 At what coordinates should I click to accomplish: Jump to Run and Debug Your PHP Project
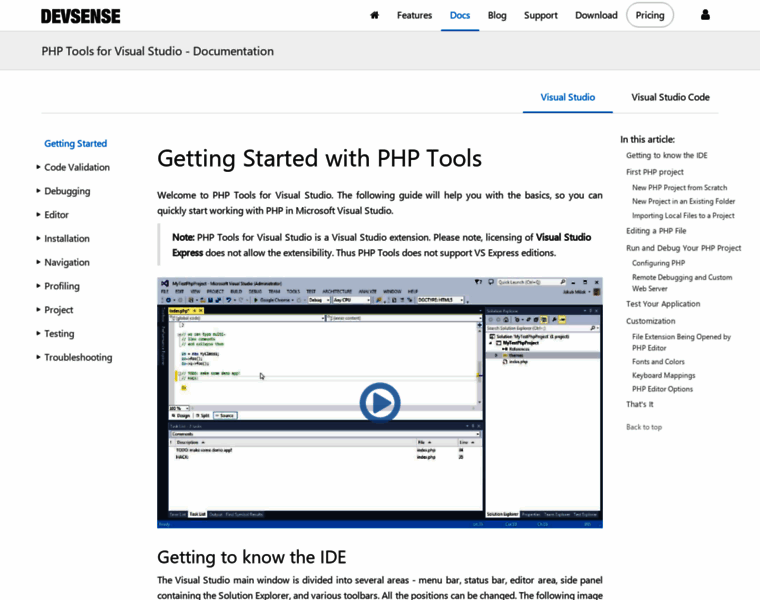coord(683,248)
